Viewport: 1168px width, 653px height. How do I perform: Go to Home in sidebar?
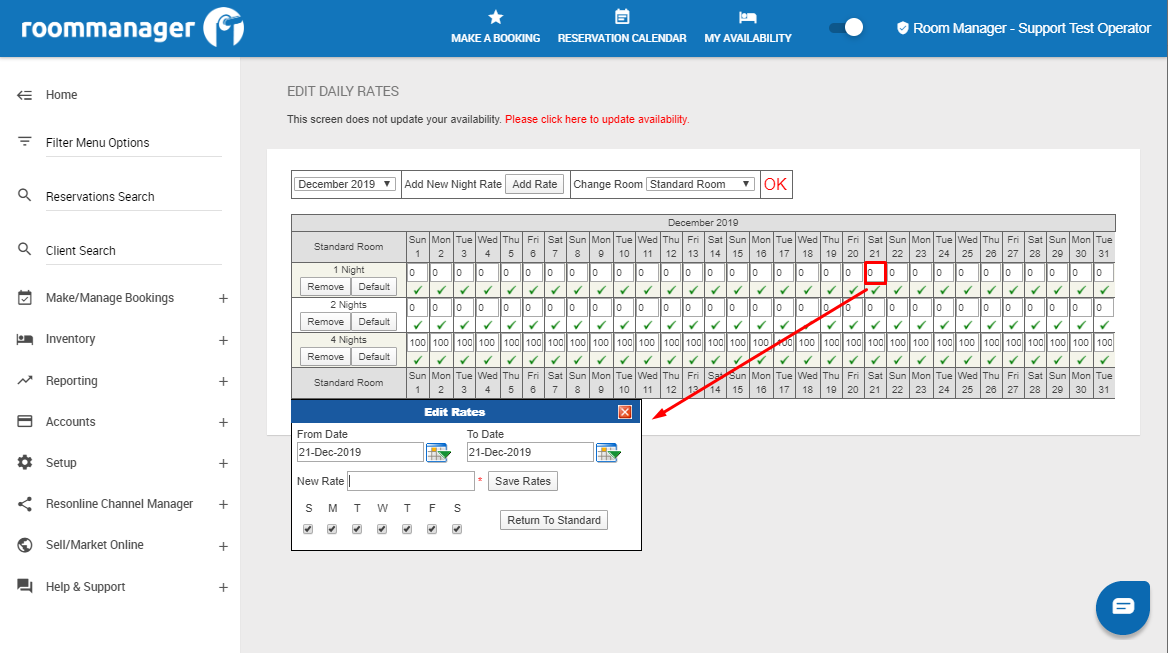tap(61, 95)
